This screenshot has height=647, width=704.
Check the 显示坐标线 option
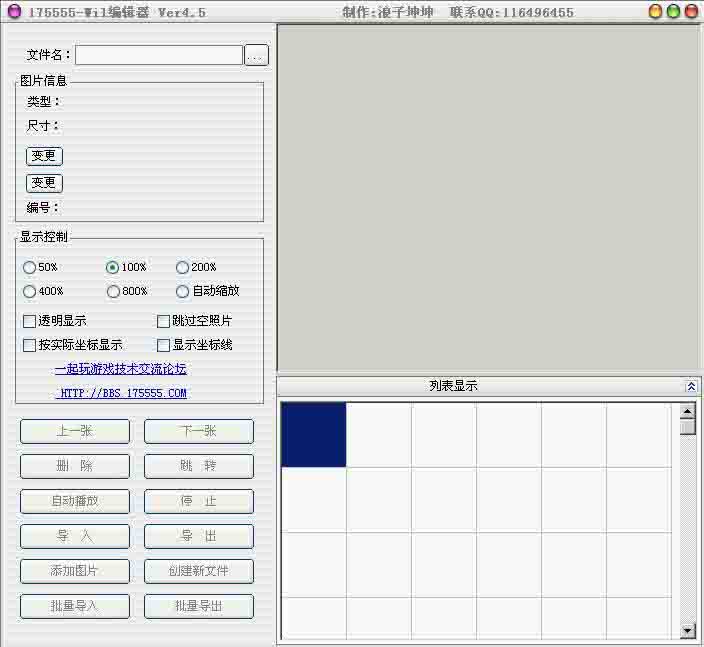(x=163, y=345)
